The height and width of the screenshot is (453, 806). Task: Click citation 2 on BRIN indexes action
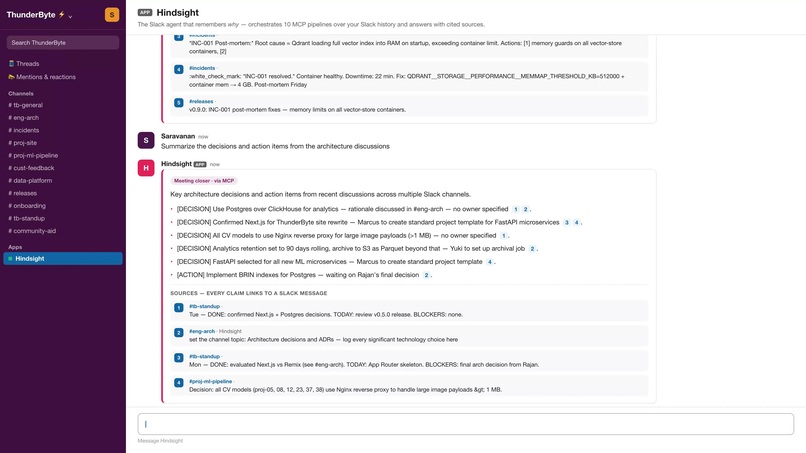tap(426, 275)
